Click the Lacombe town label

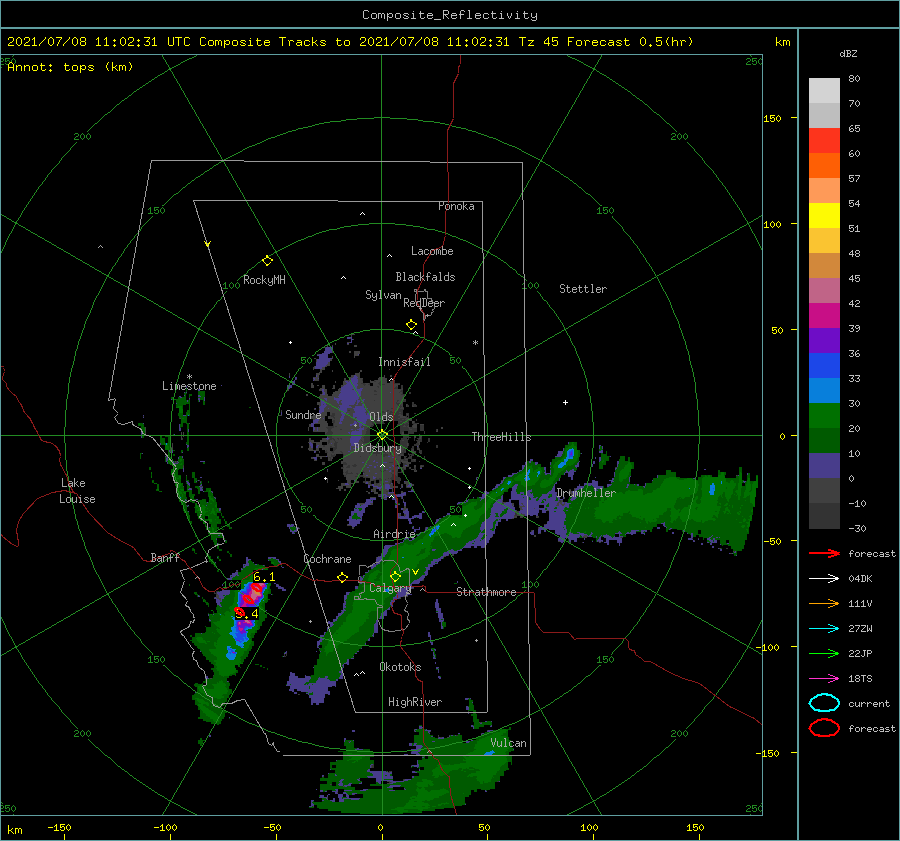click(x=432, y=251)
